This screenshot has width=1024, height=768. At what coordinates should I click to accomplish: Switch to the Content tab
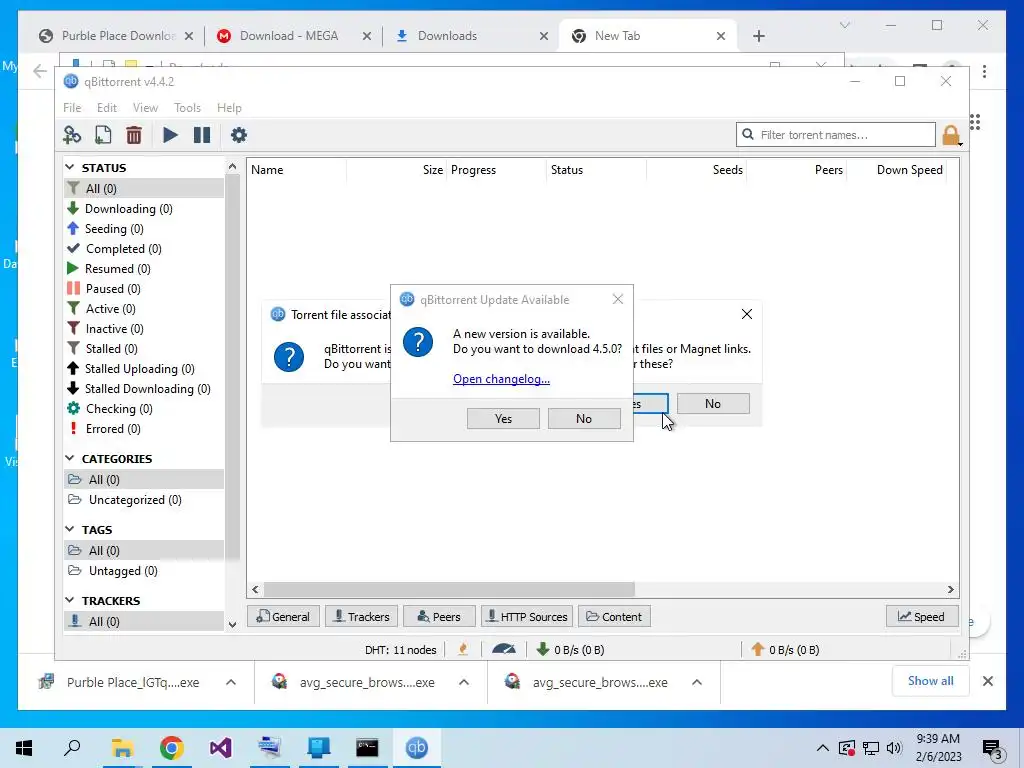click(614, 616)
